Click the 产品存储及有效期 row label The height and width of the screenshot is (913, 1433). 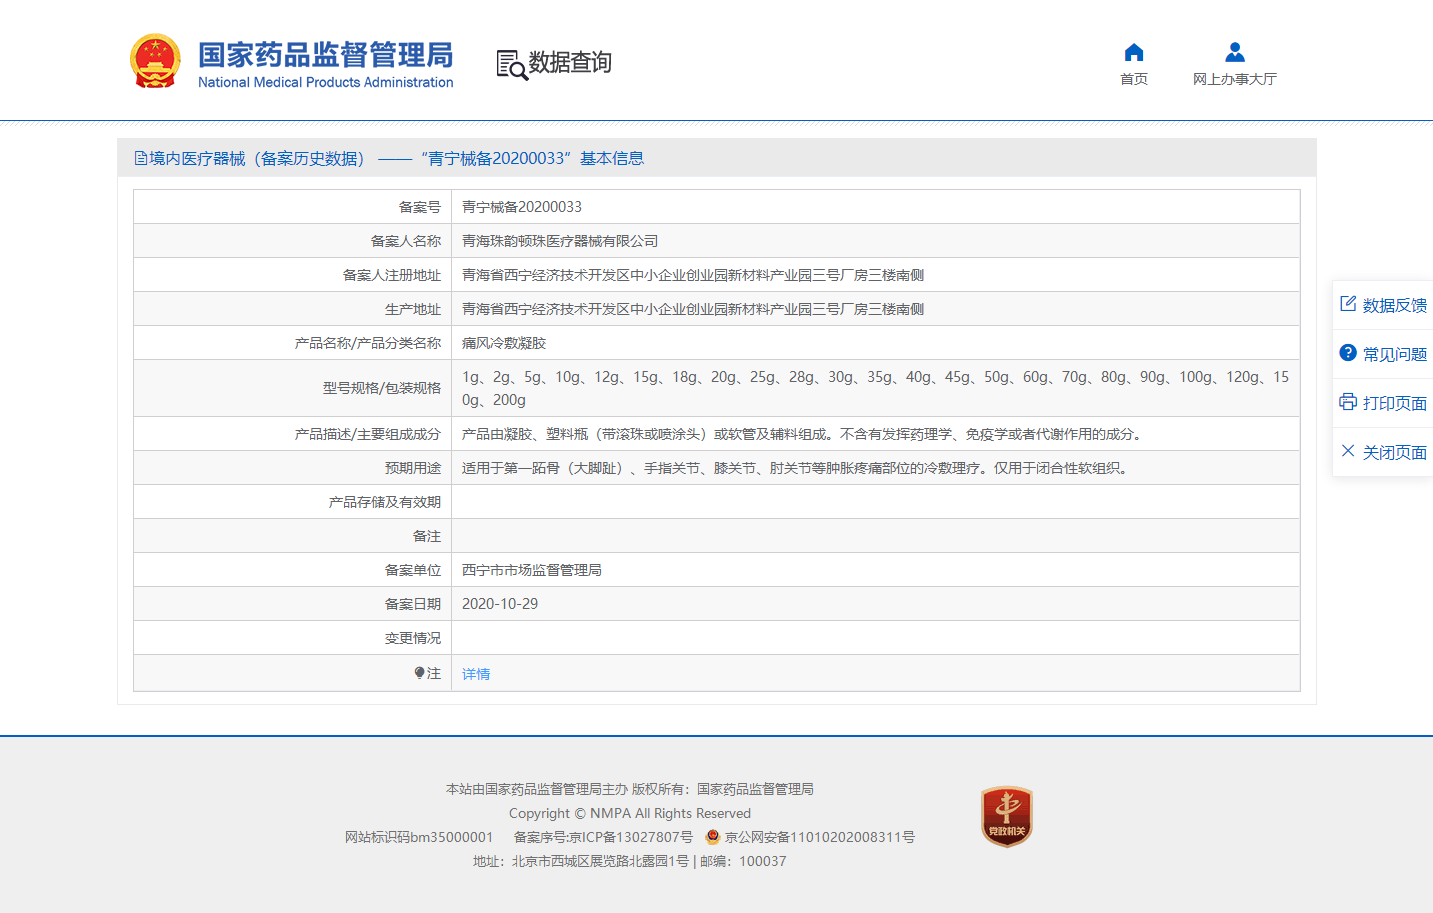tap(385, 502)
